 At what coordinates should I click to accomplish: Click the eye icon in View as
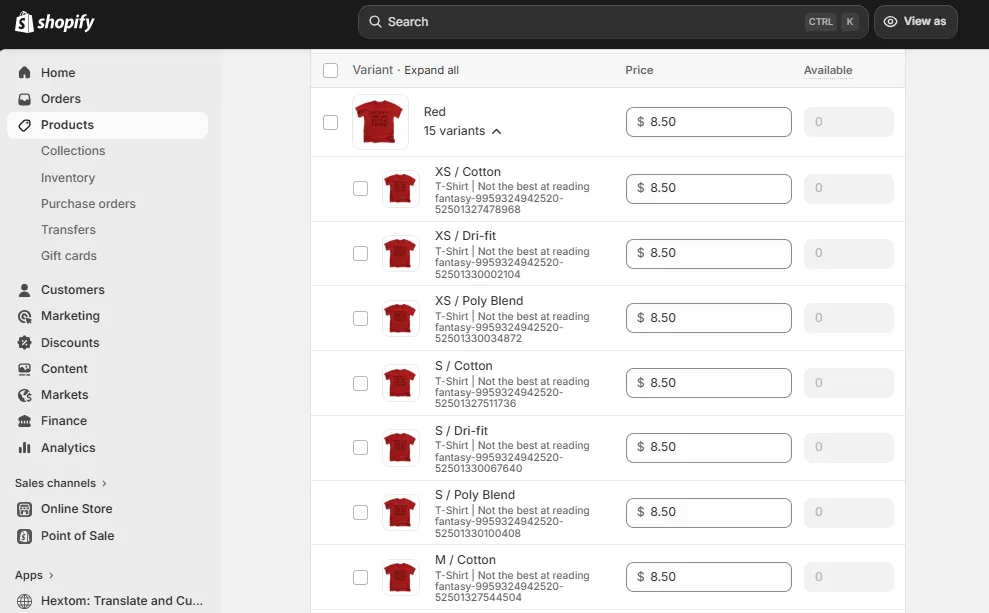click(x=890, y=21)
